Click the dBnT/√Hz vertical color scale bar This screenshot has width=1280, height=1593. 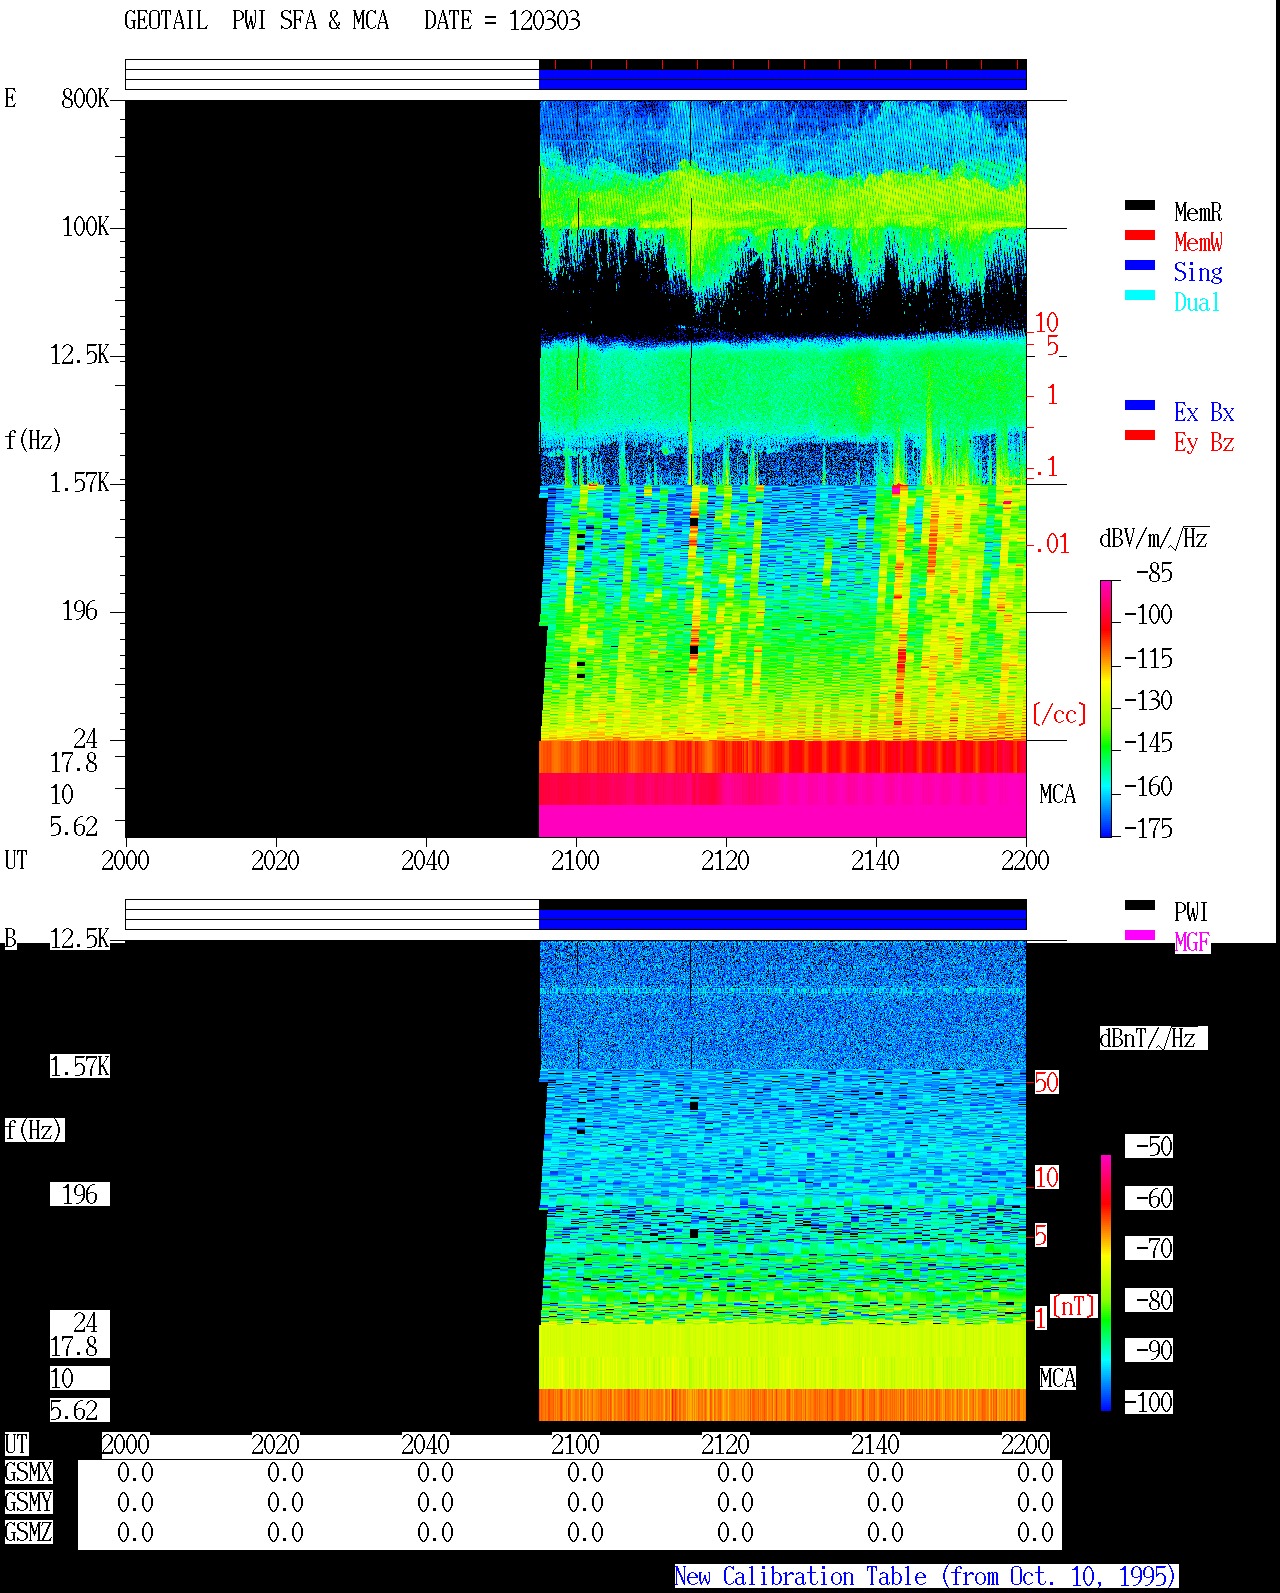[1106, 1283]
